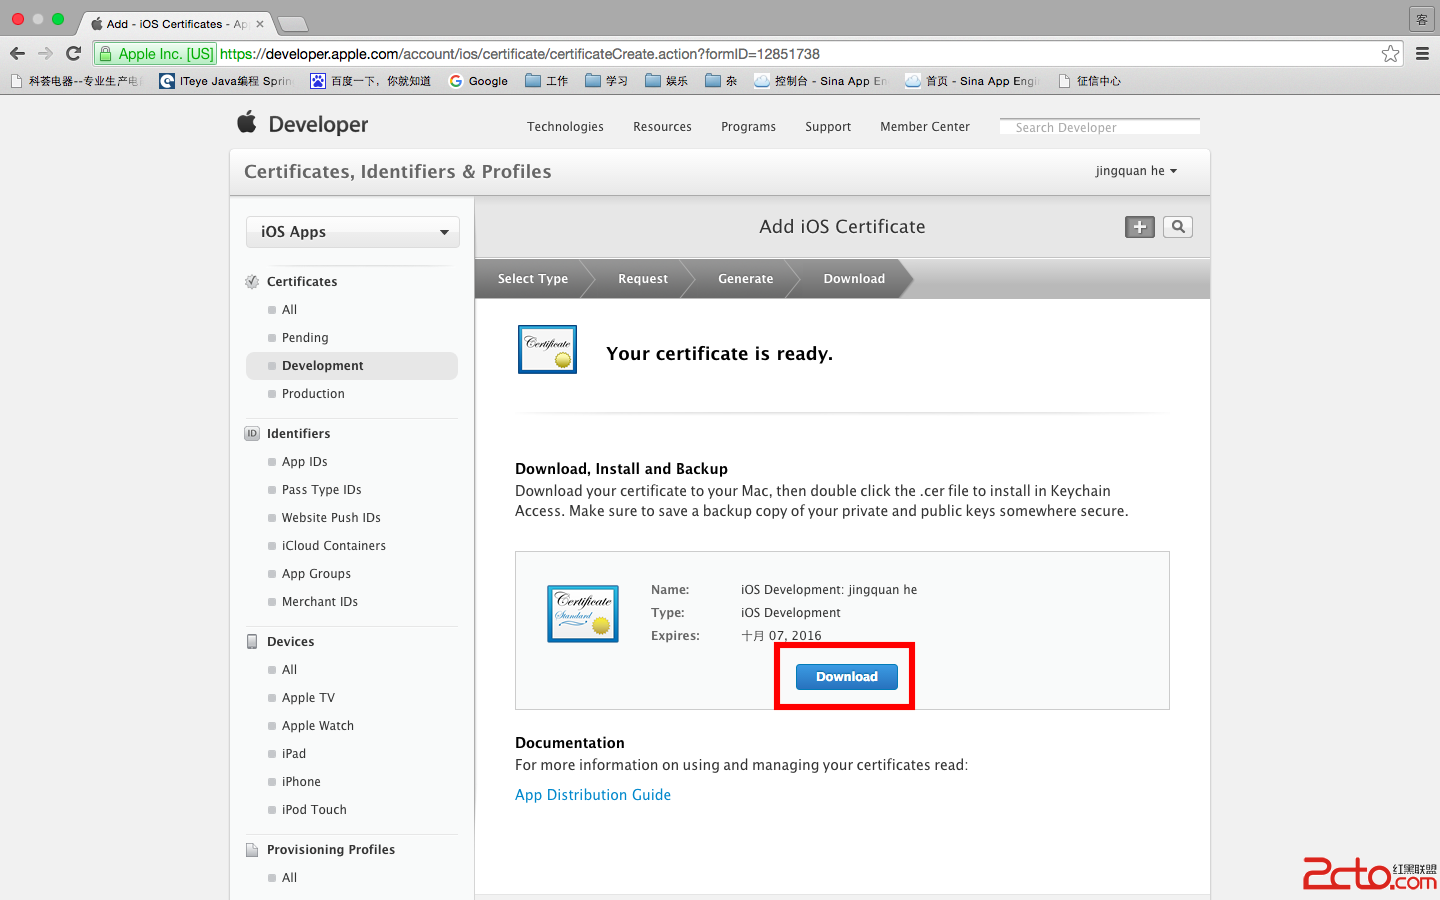Expand the iOS Apps platform dropdown
Viewport: 1440px width, 900px height.
[x=352, y=232]
